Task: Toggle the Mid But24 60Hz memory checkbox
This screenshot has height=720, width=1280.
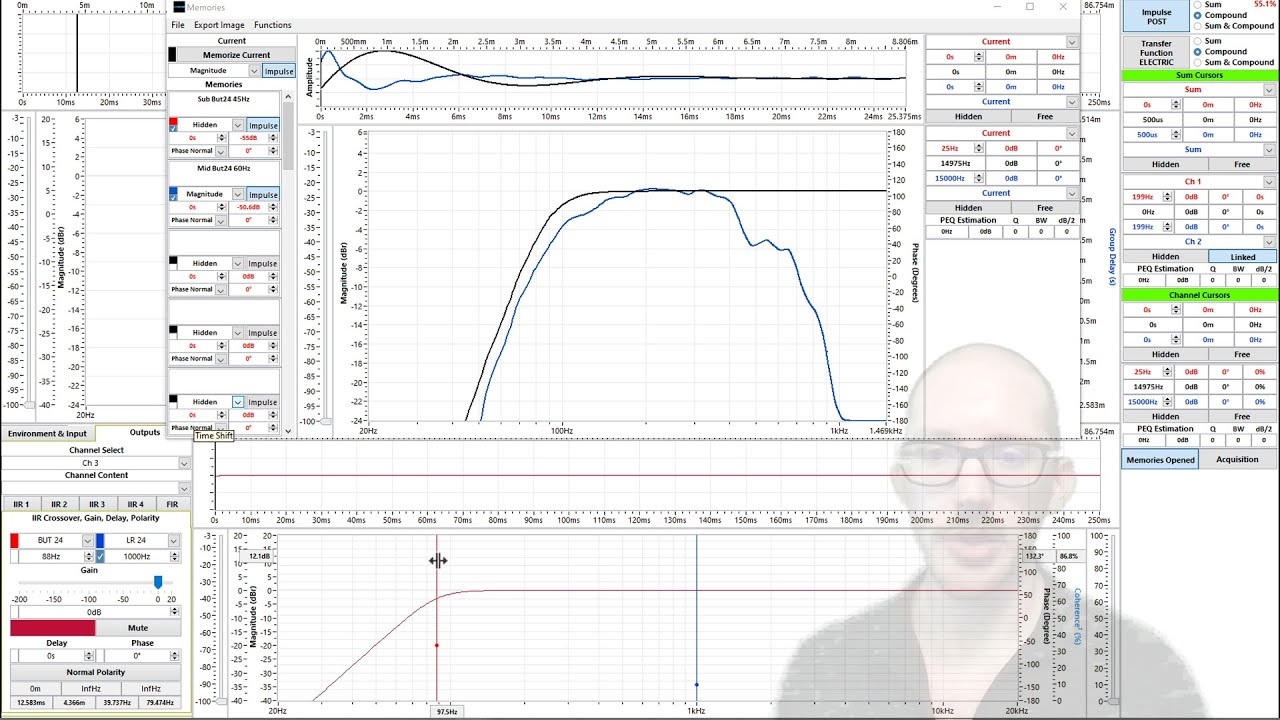Action: (x=173, y=197)
